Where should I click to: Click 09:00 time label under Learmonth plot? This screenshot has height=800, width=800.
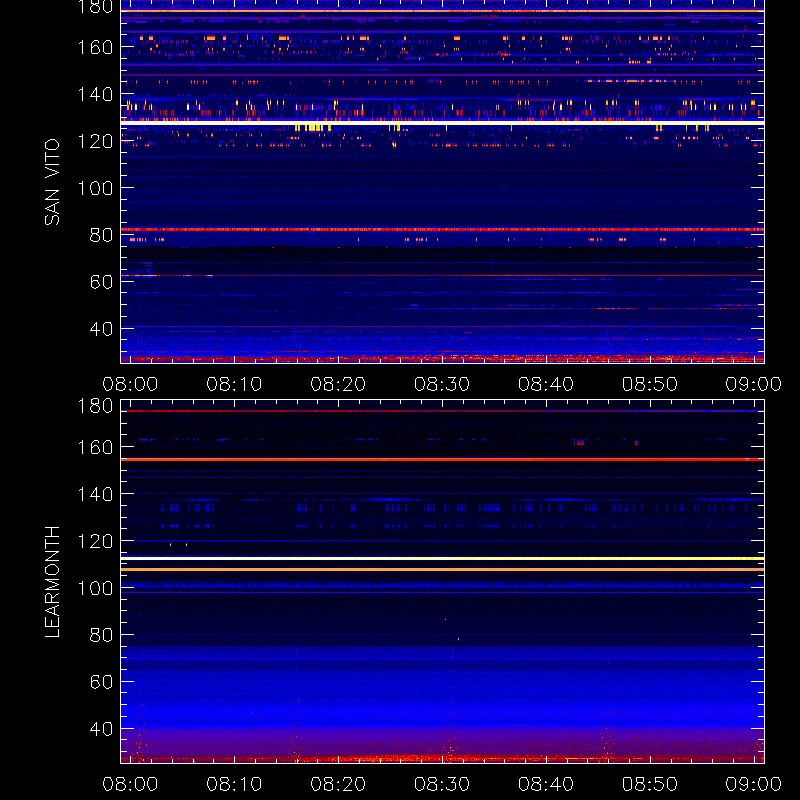pyautogui.click(x=754, y=784)
